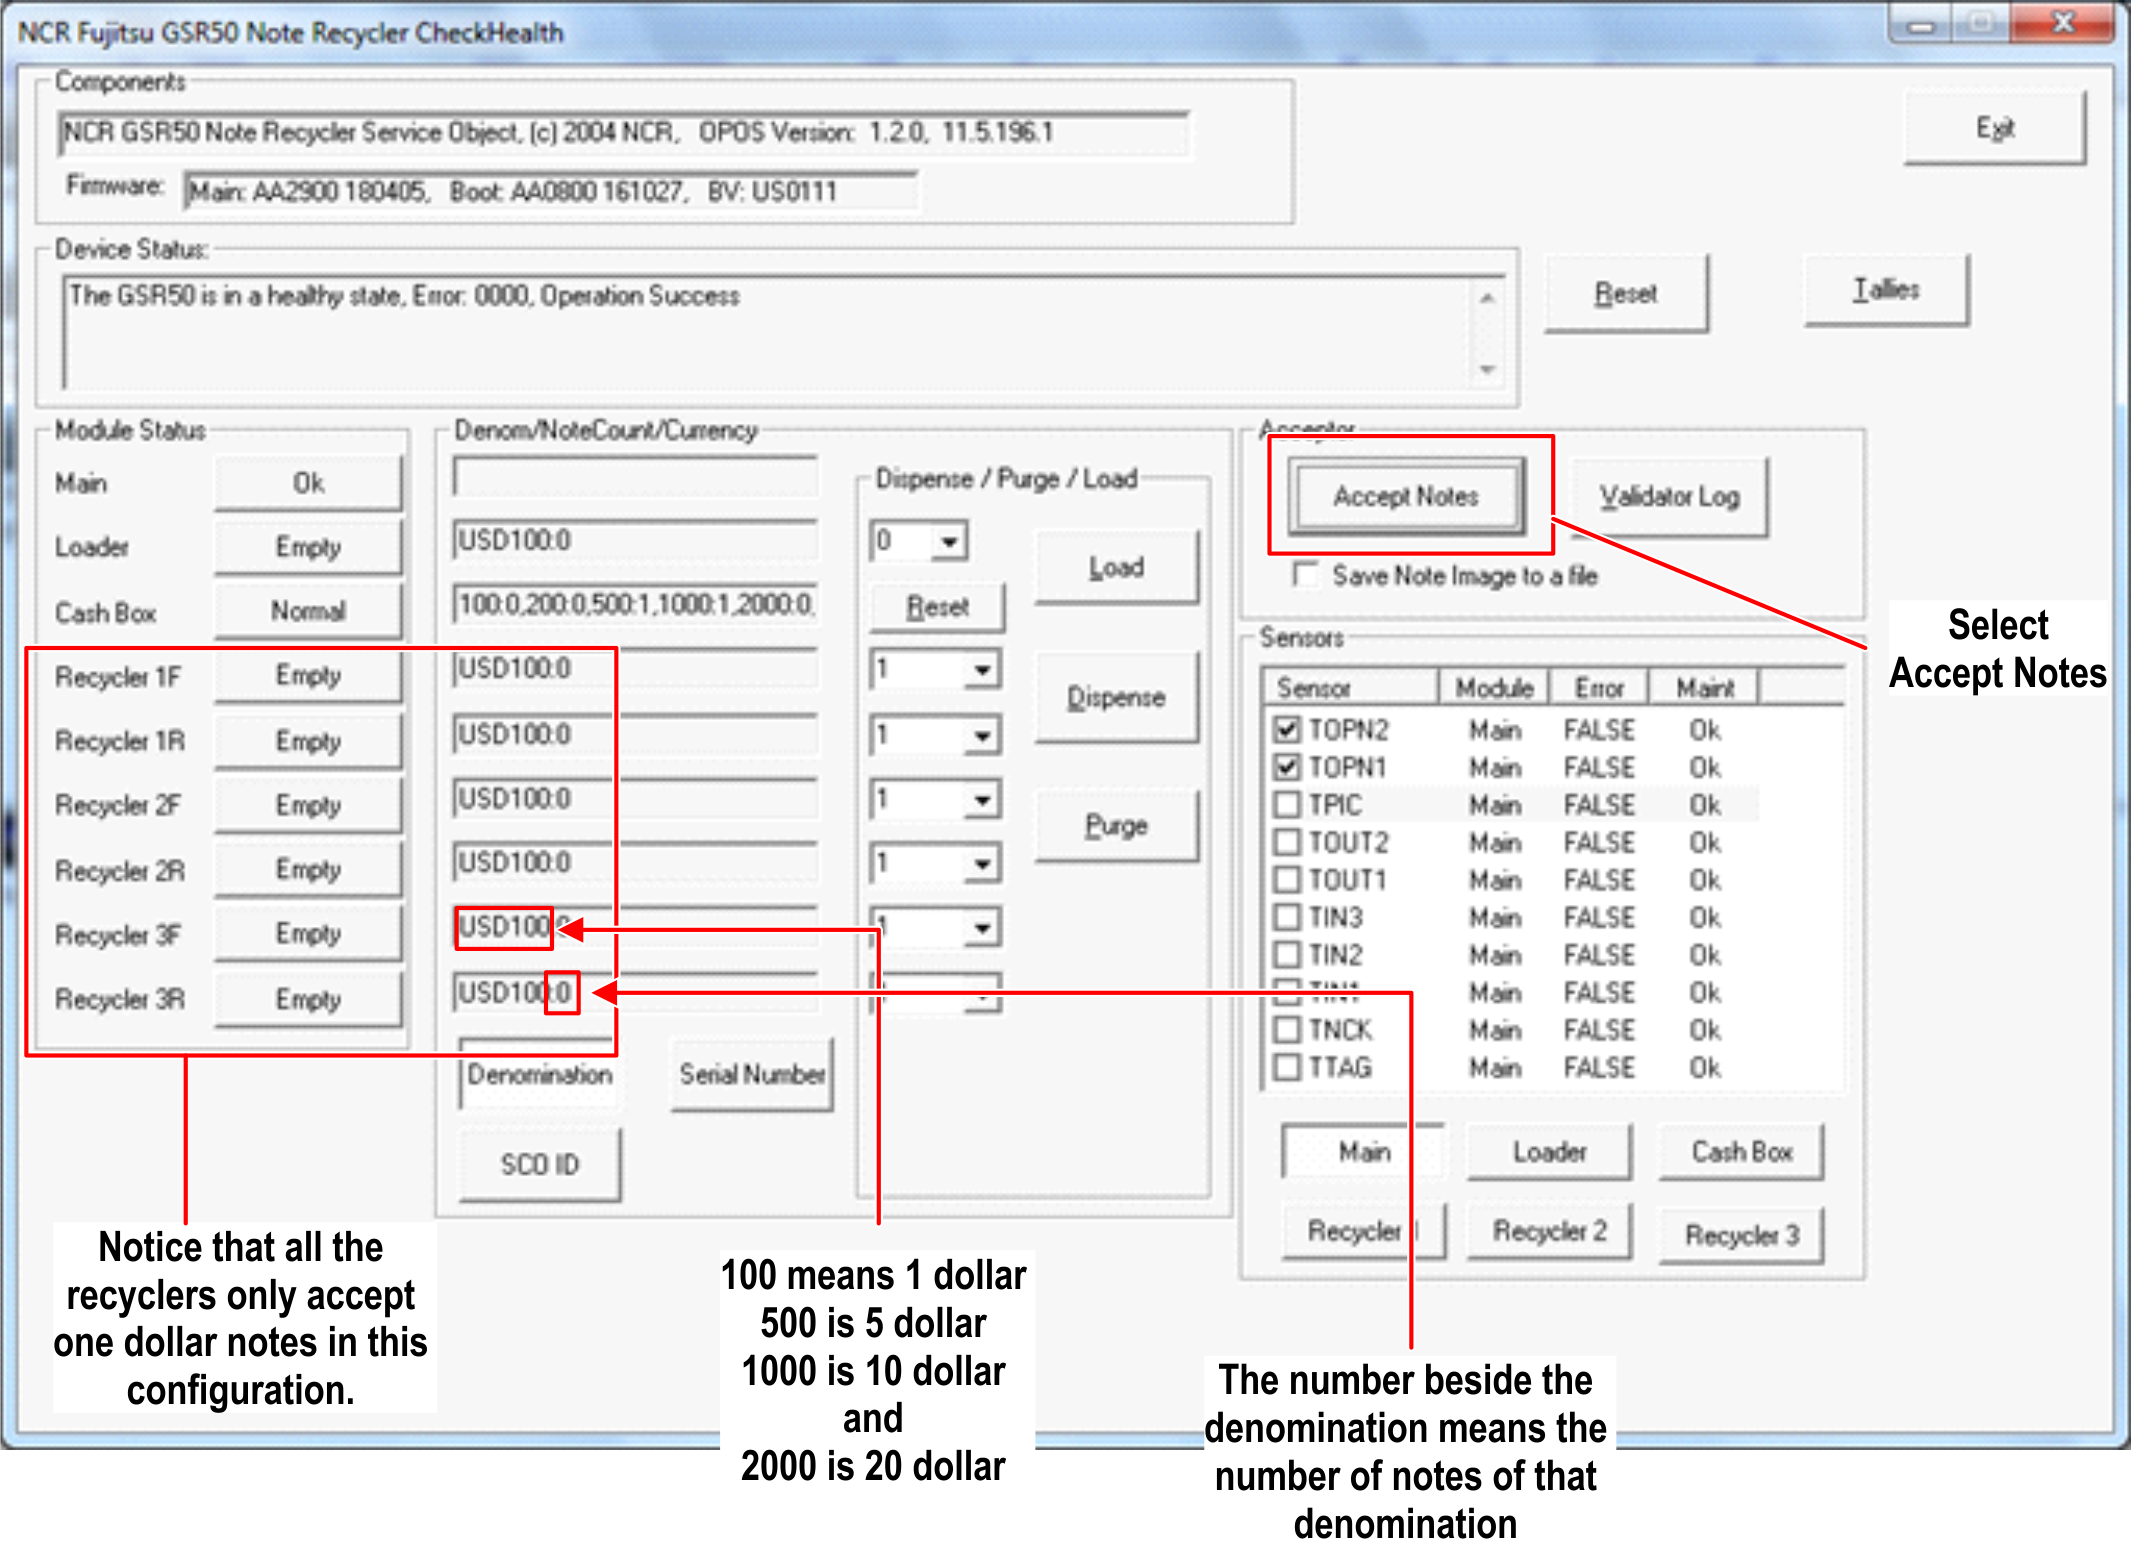2132x1547 pixels.
Task: Click the Maint column header
Action: (1704, 687)
